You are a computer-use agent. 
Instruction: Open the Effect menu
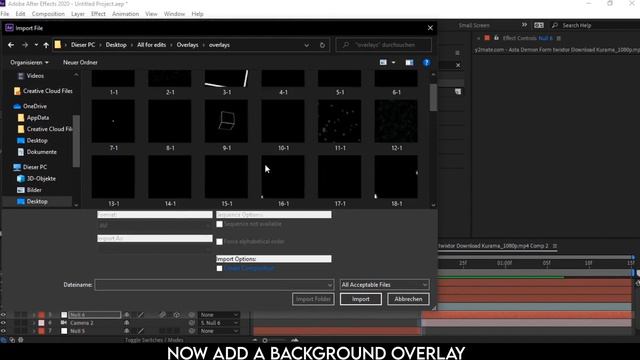(98, 14)
